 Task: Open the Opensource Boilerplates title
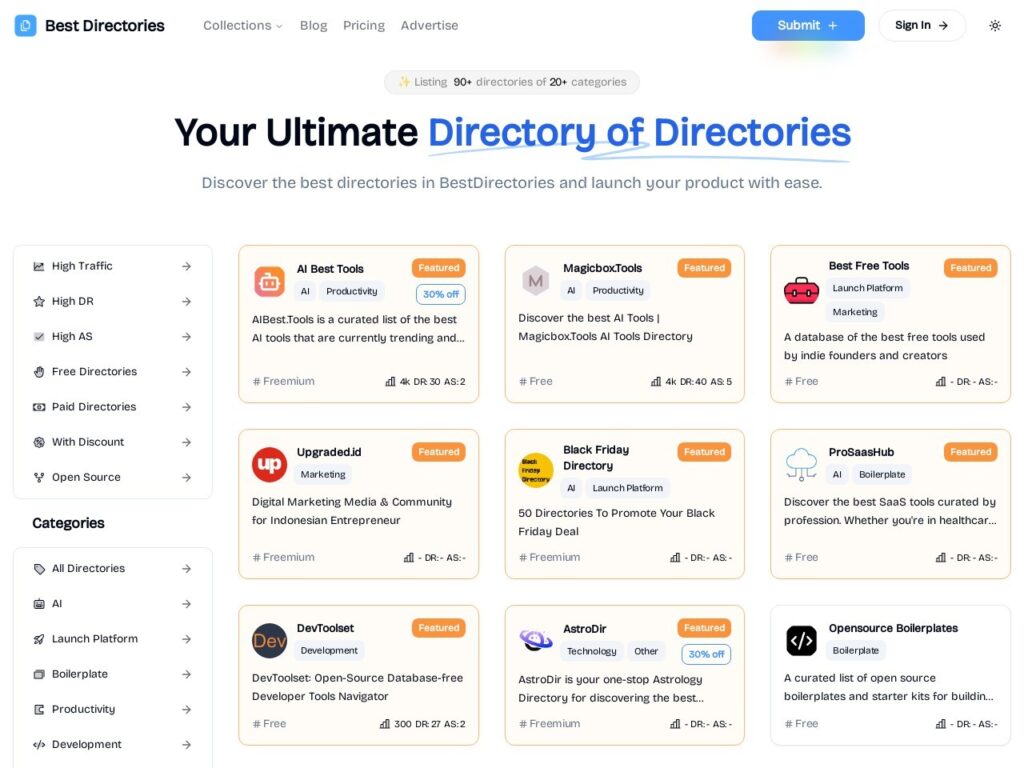893,628
